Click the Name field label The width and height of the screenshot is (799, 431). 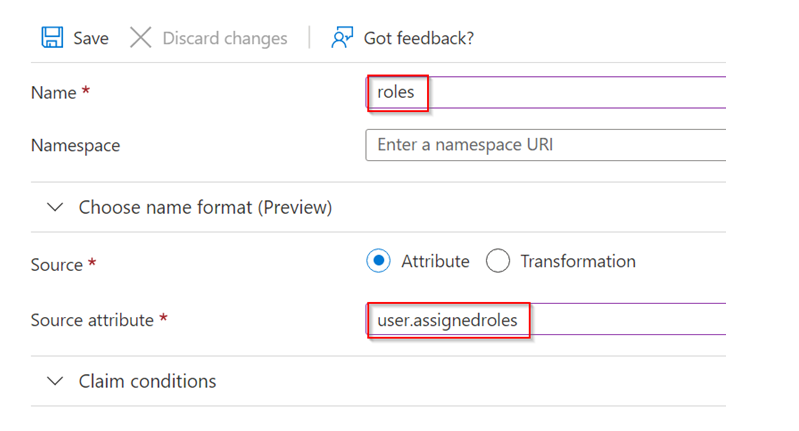[x=54, y=93]
